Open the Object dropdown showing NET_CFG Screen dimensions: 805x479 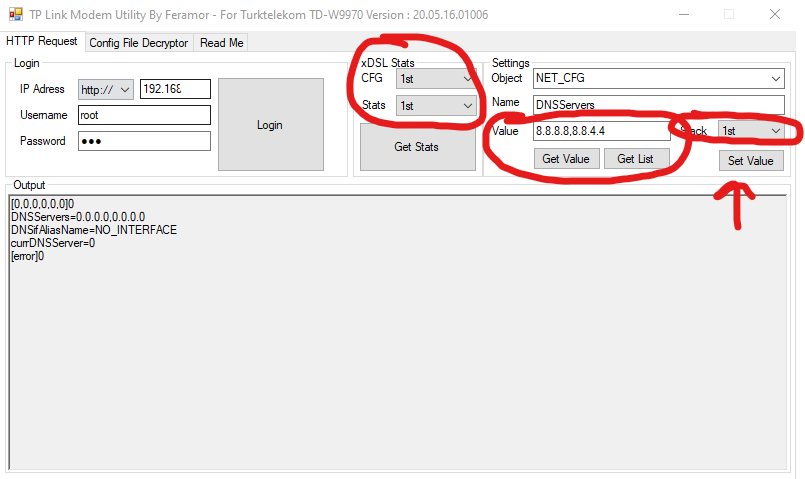(x=659, y=78)
